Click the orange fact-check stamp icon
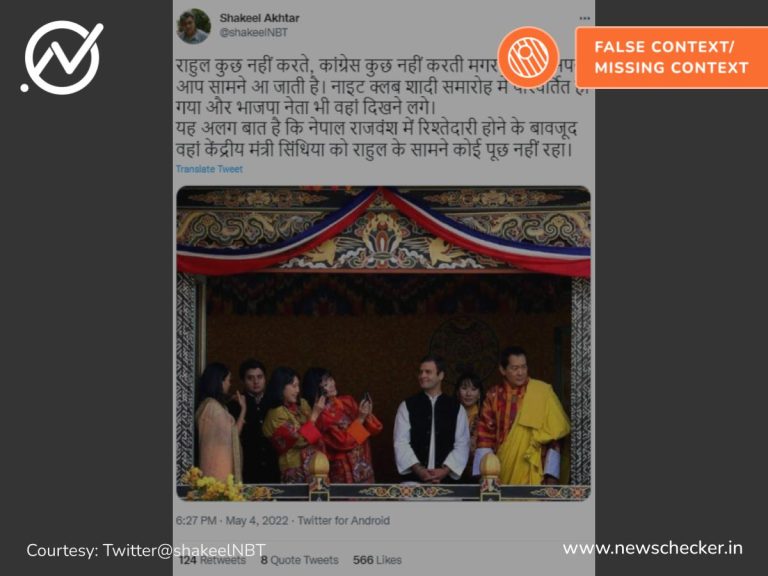The width and height of the screenshot is (768, 576). pos(528,57)
